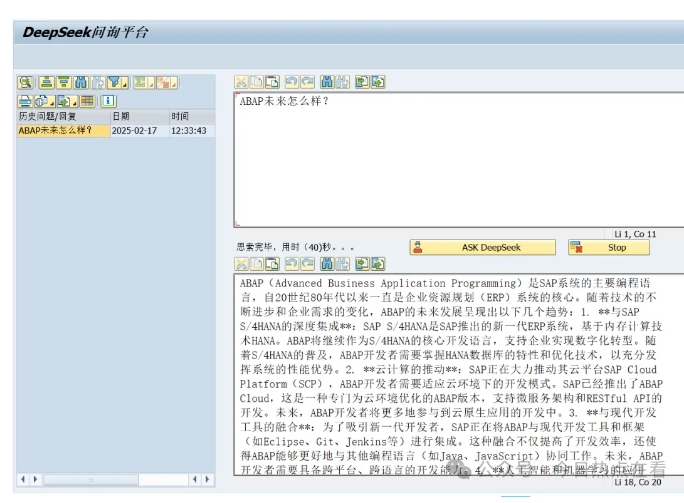Open the Export dropdown in history toolbar
The image size is (684, 503).
tap(67, 101)
